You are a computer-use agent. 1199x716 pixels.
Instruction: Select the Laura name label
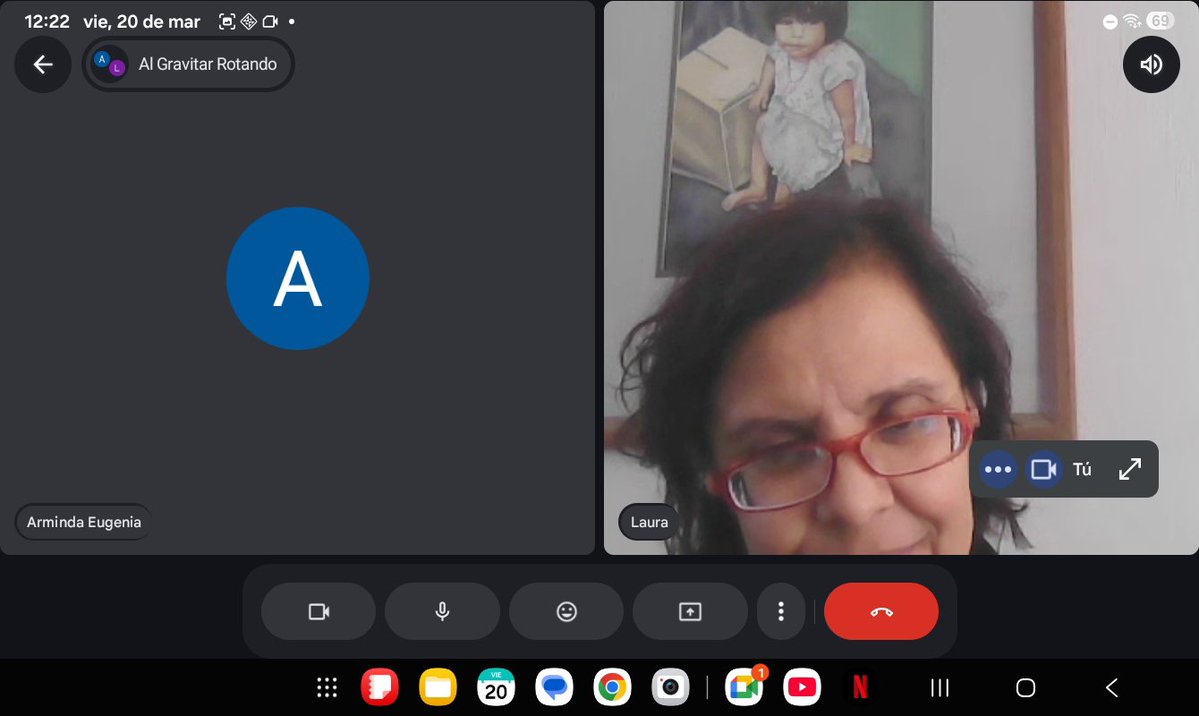coord(649,522)
